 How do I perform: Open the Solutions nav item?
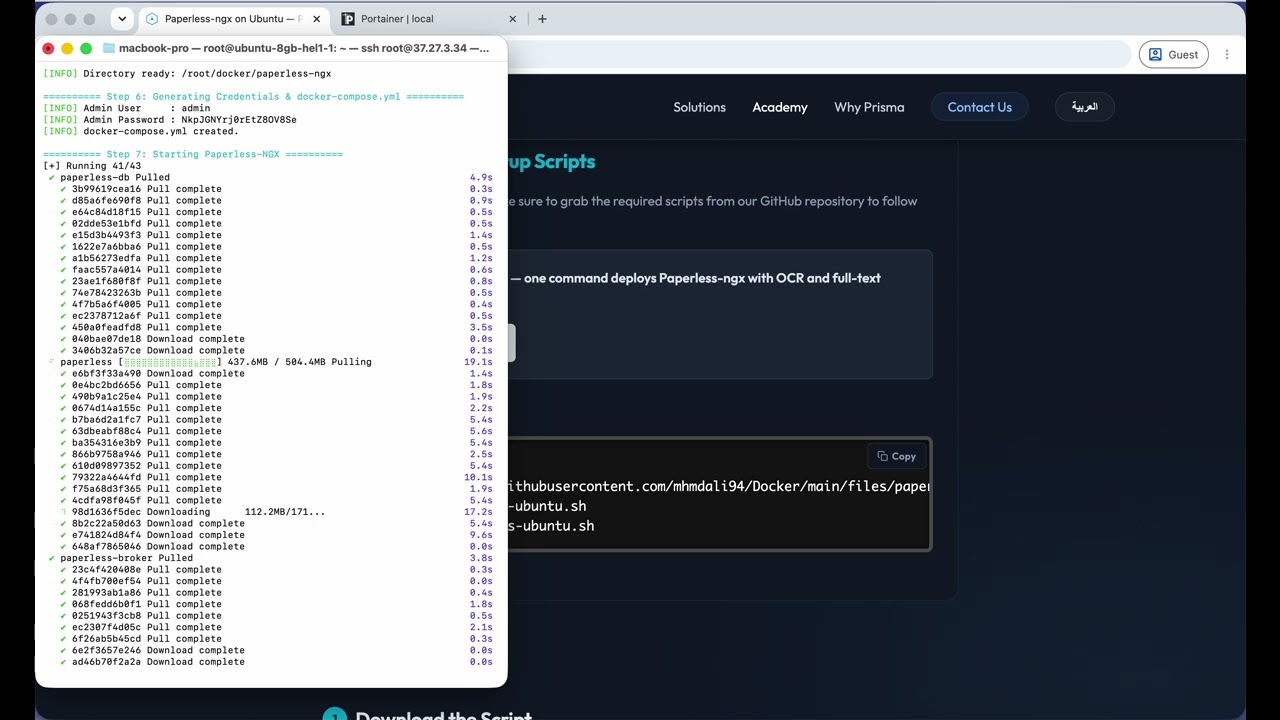(x=699, y=107)
